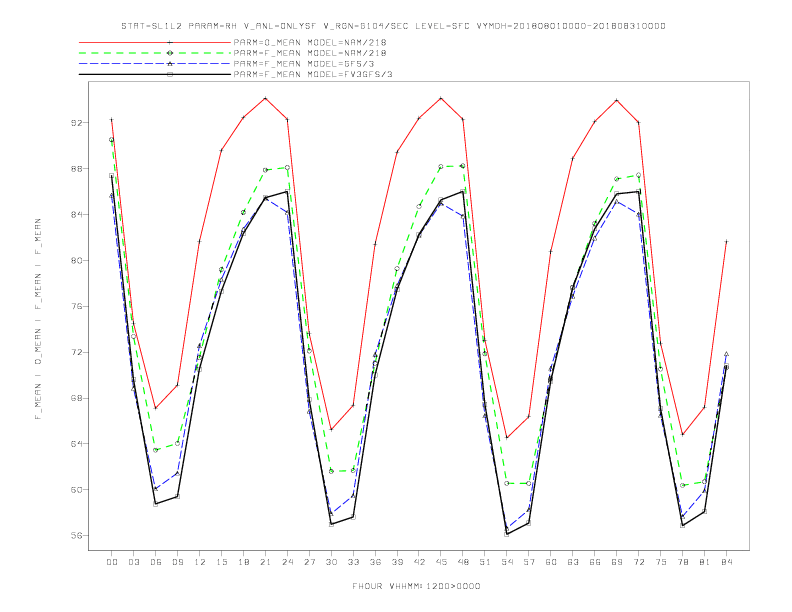The image size is (792, 612).
Task: Click the 84 tick on the y-axis
Action: [75, 215]
